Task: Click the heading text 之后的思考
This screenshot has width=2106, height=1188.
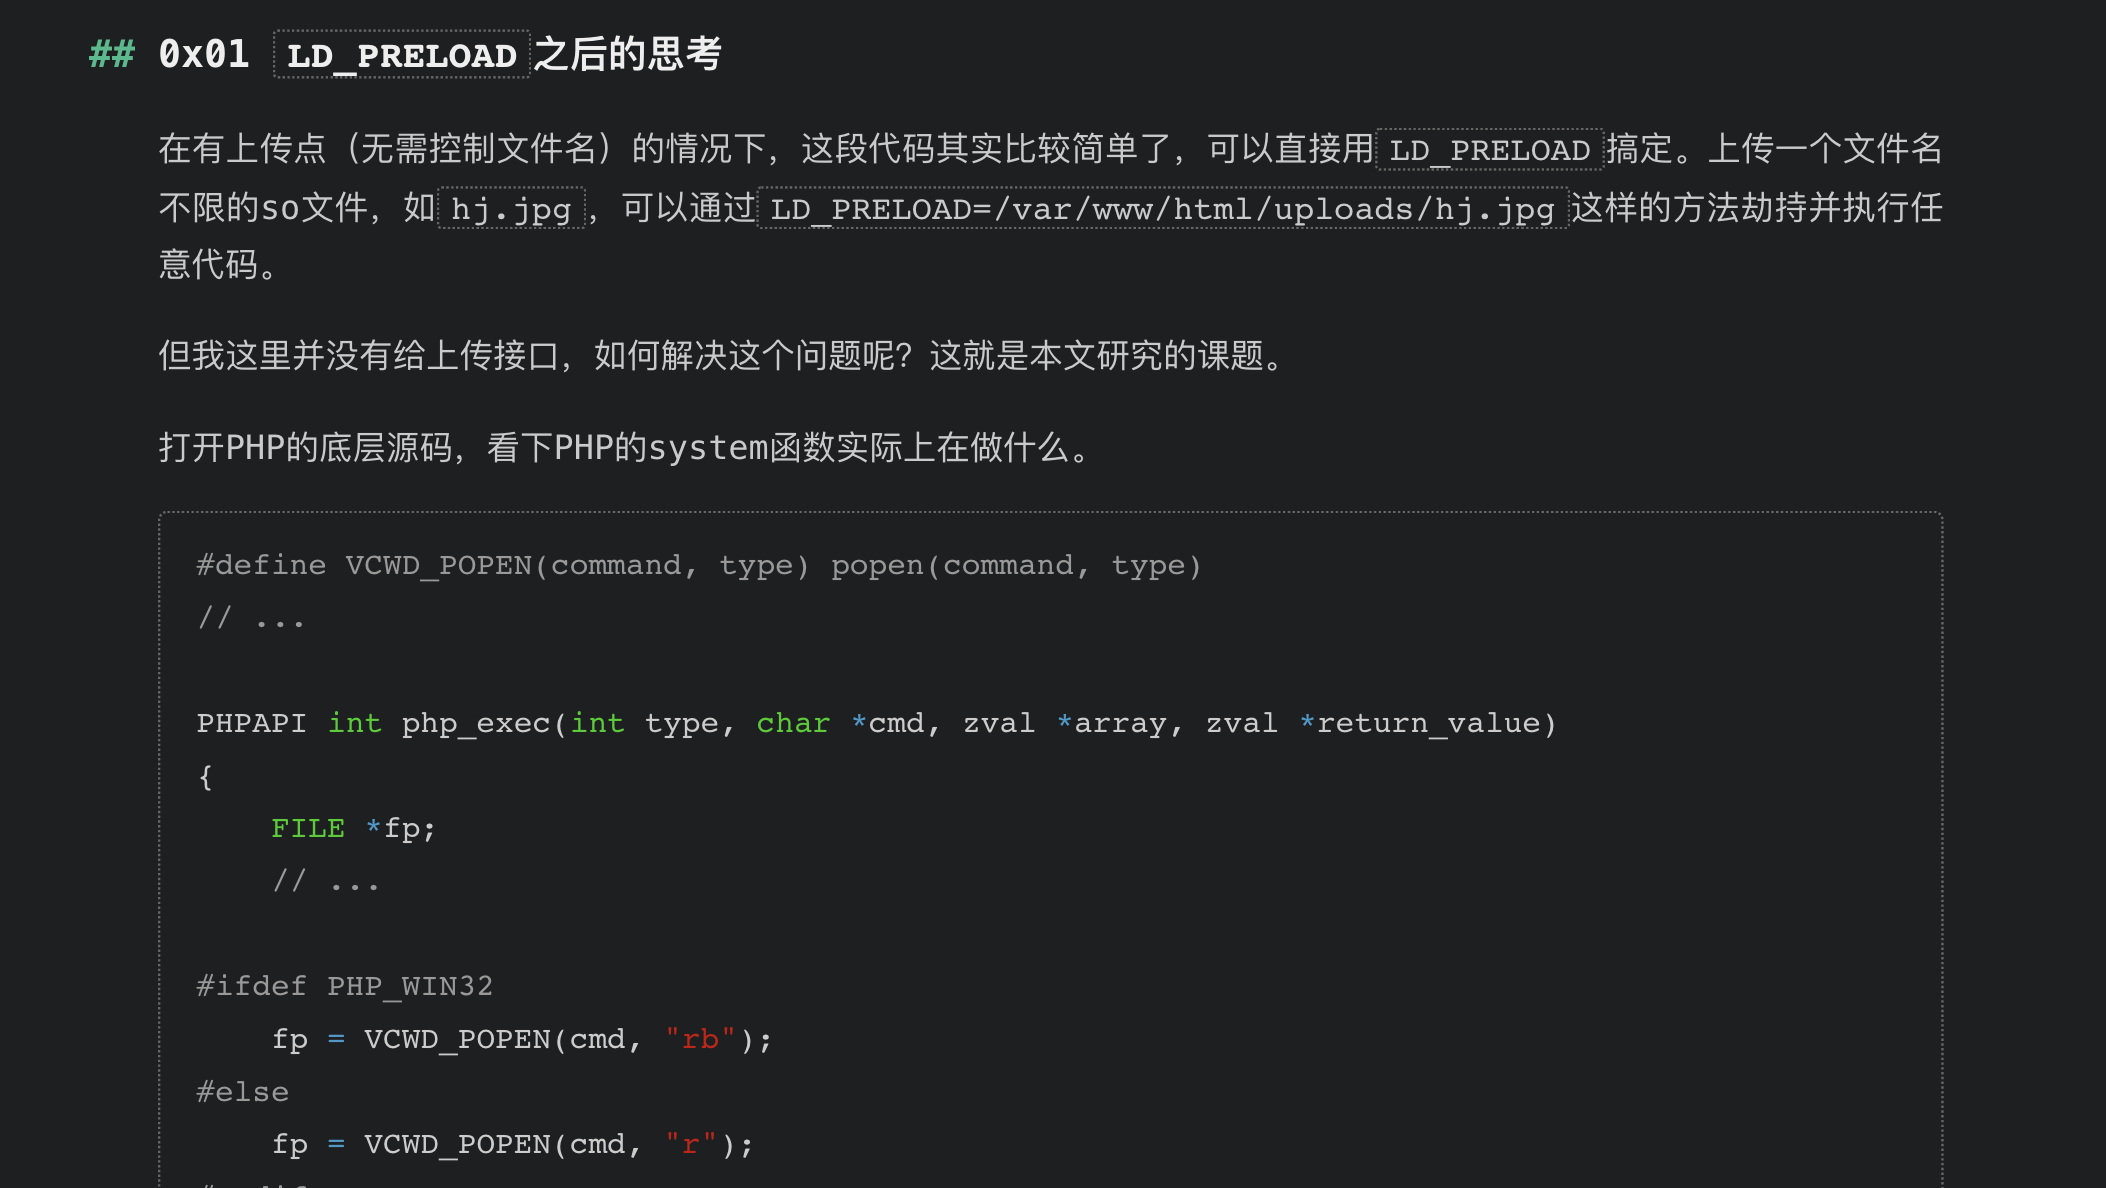Action: (627, 54)
